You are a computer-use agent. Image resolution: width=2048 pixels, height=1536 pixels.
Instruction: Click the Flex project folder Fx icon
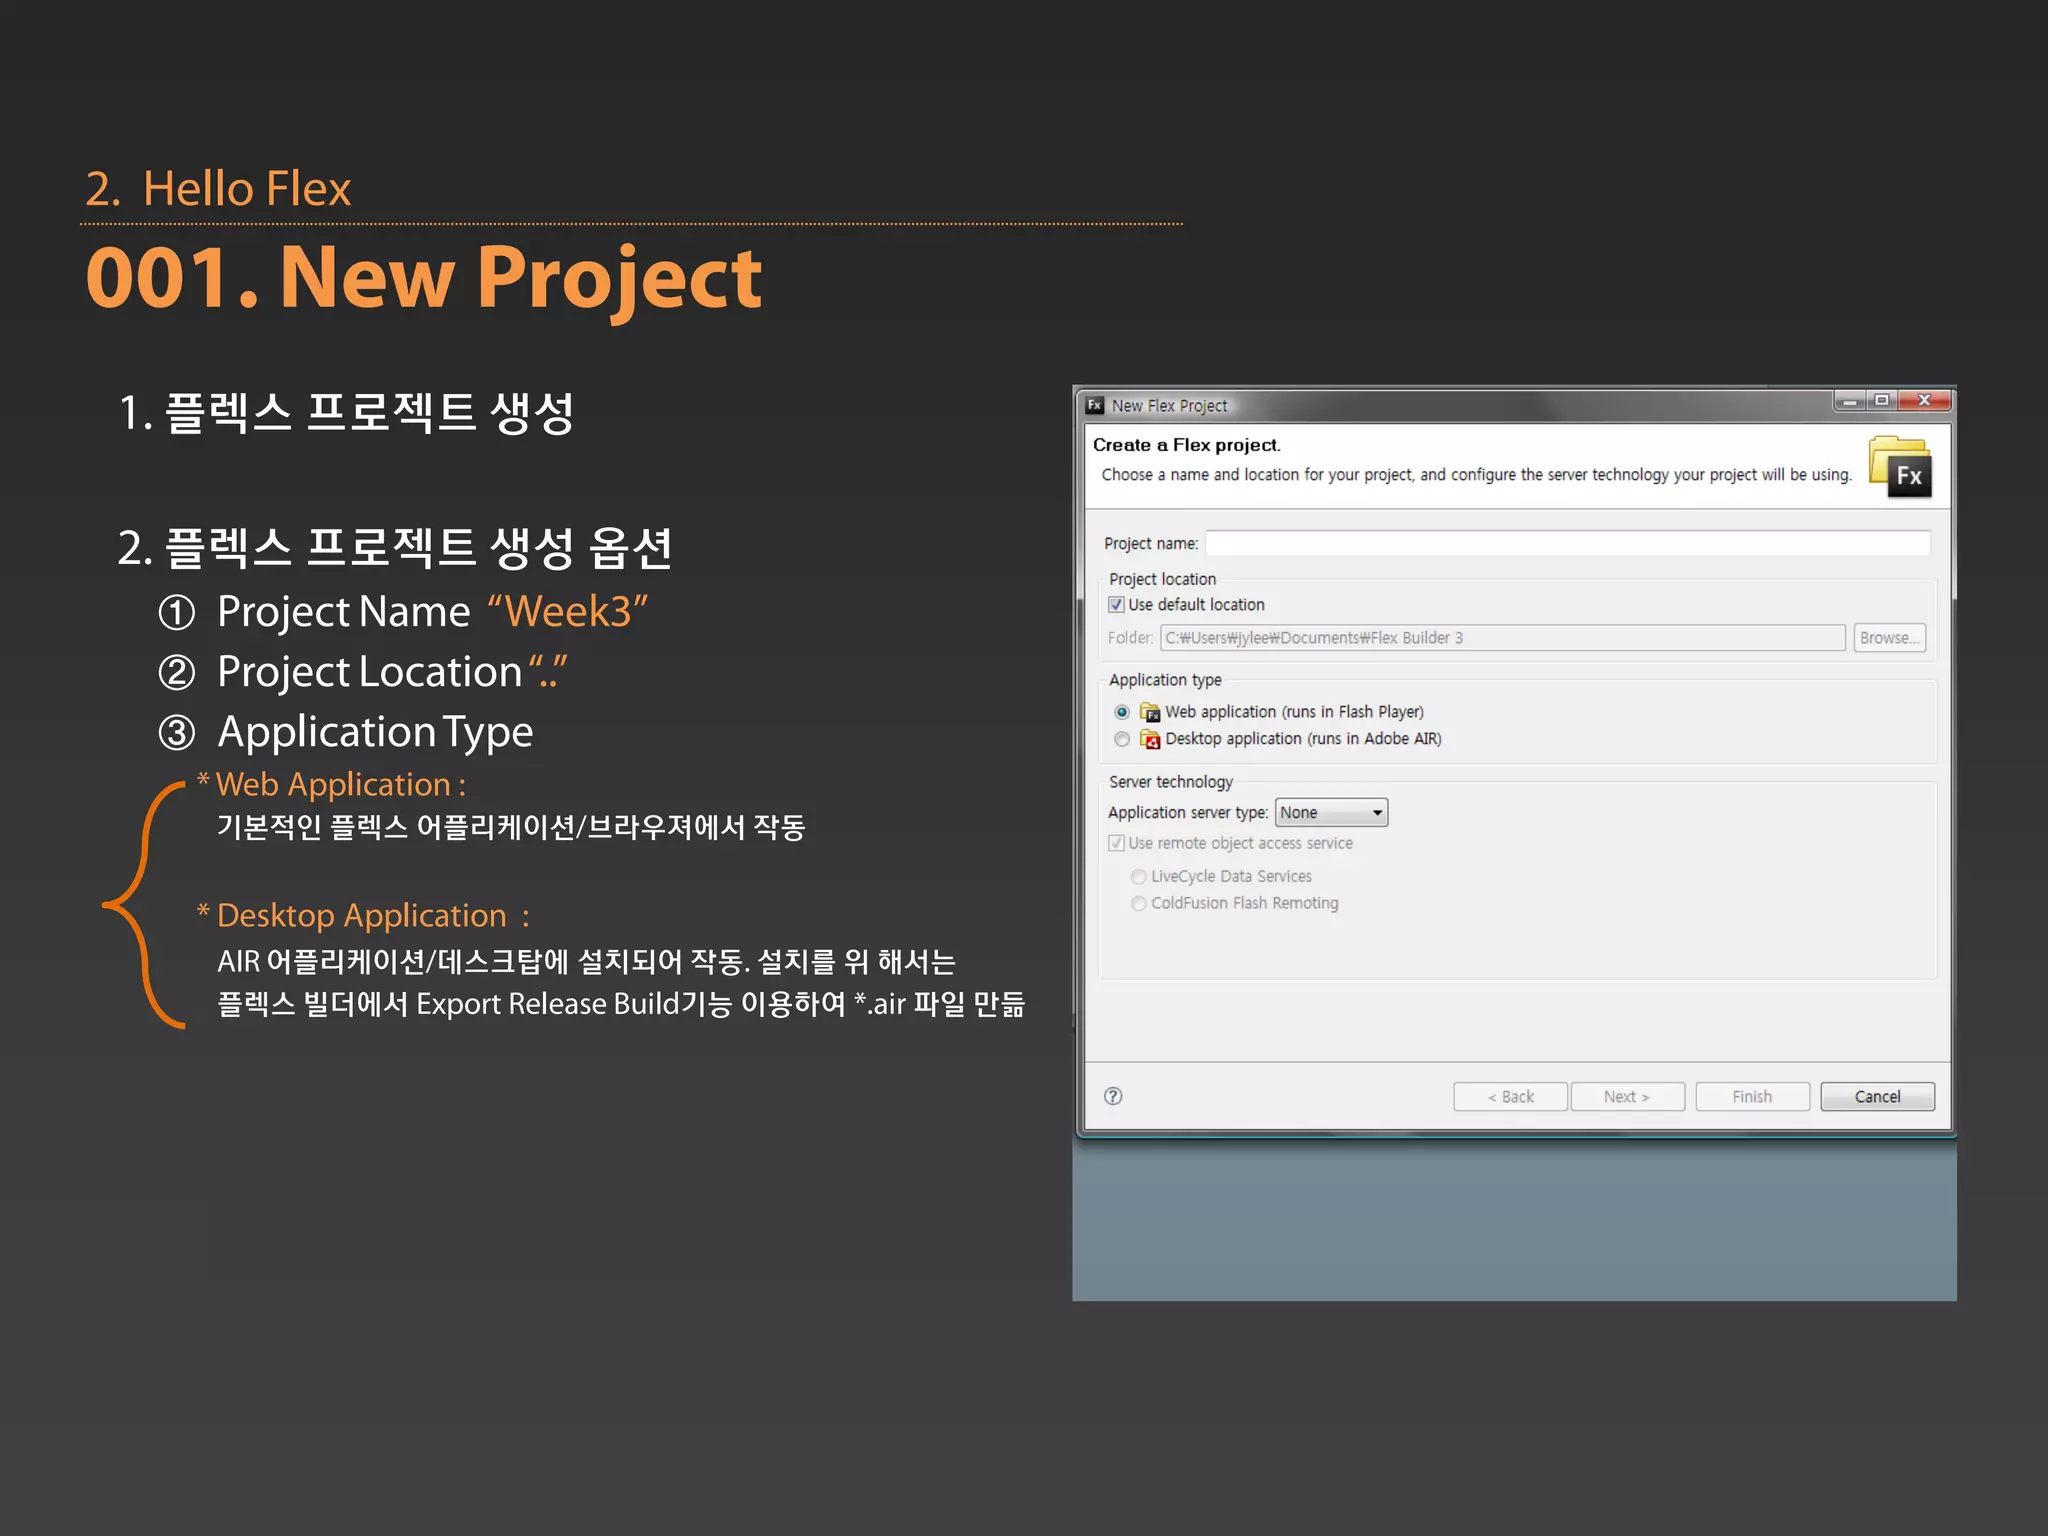(x=1900, y=467)
